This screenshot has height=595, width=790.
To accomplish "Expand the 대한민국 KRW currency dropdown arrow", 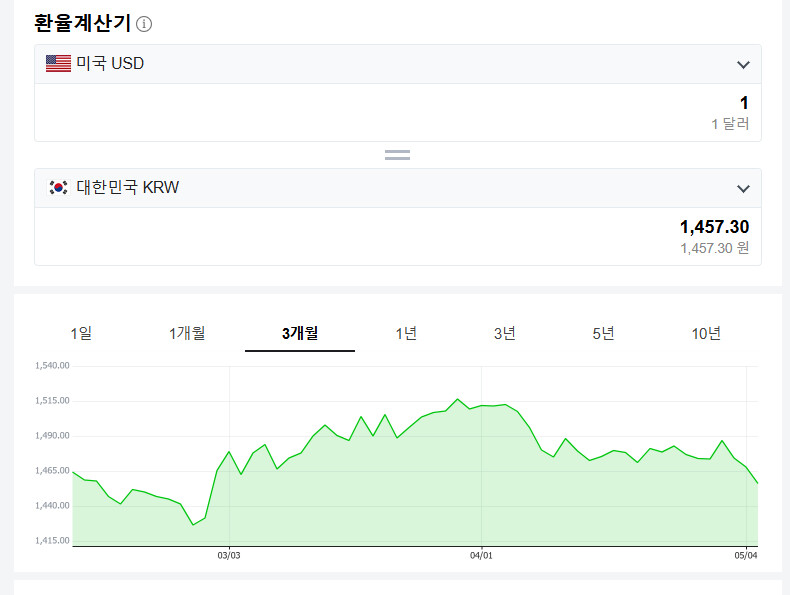I will 743,188.
